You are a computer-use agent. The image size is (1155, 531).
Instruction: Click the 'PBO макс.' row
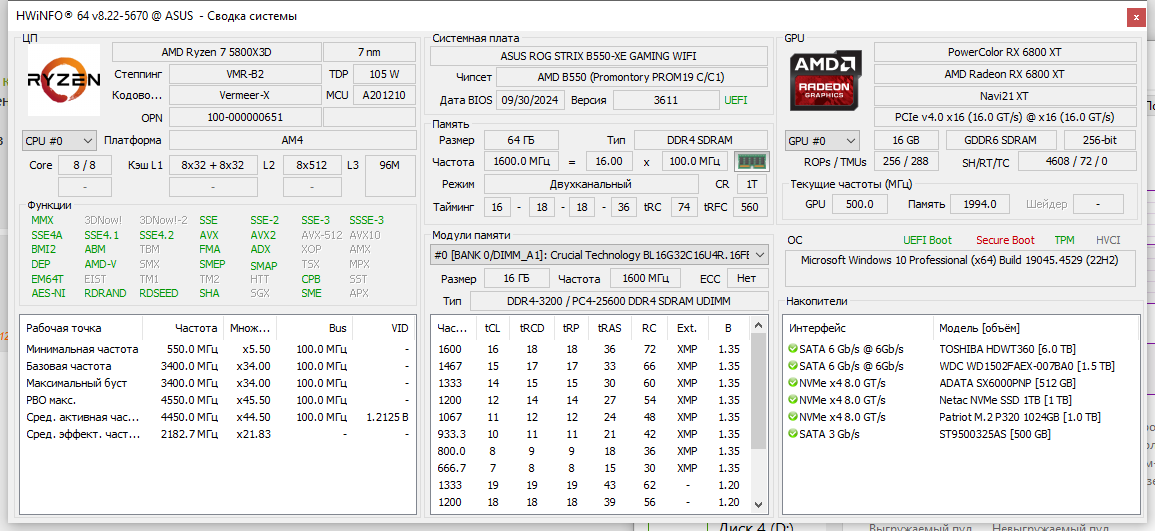coord(217,400)
